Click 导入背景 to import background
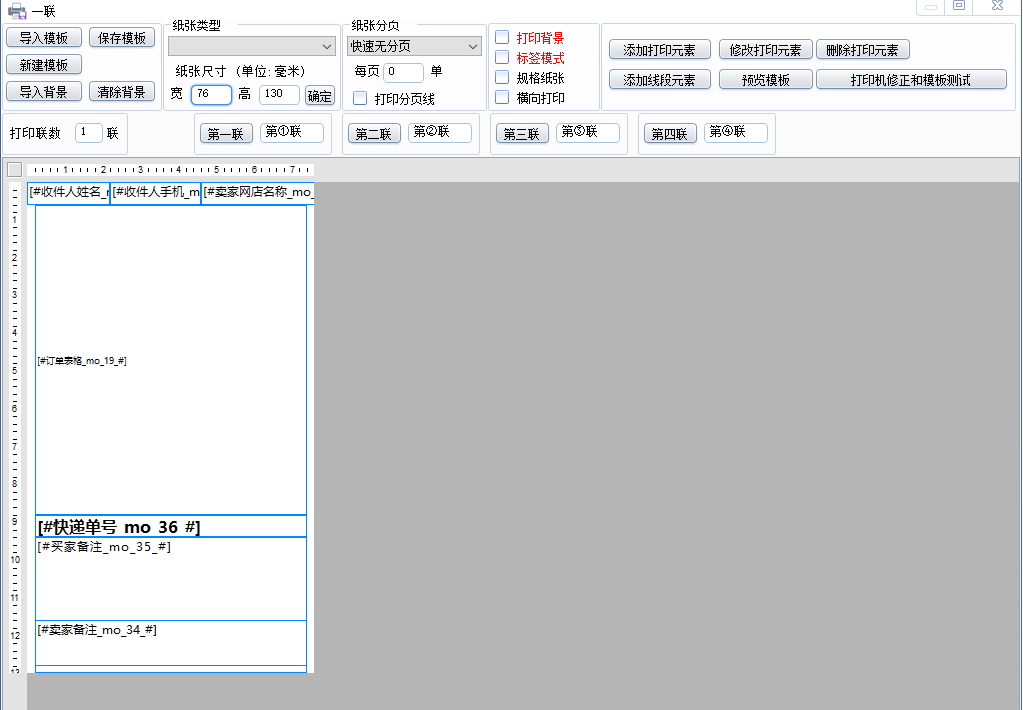This screenshot has height=710, width=1023. click(x=44, y=91)
